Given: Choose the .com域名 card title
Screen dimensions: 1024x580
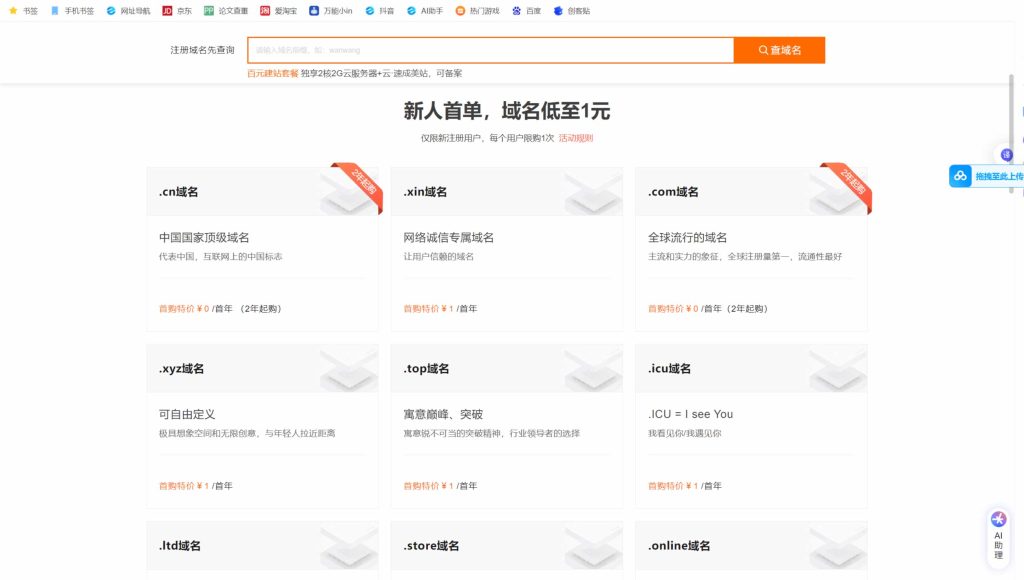Looking at the screenshot, I should coord(673,192).
